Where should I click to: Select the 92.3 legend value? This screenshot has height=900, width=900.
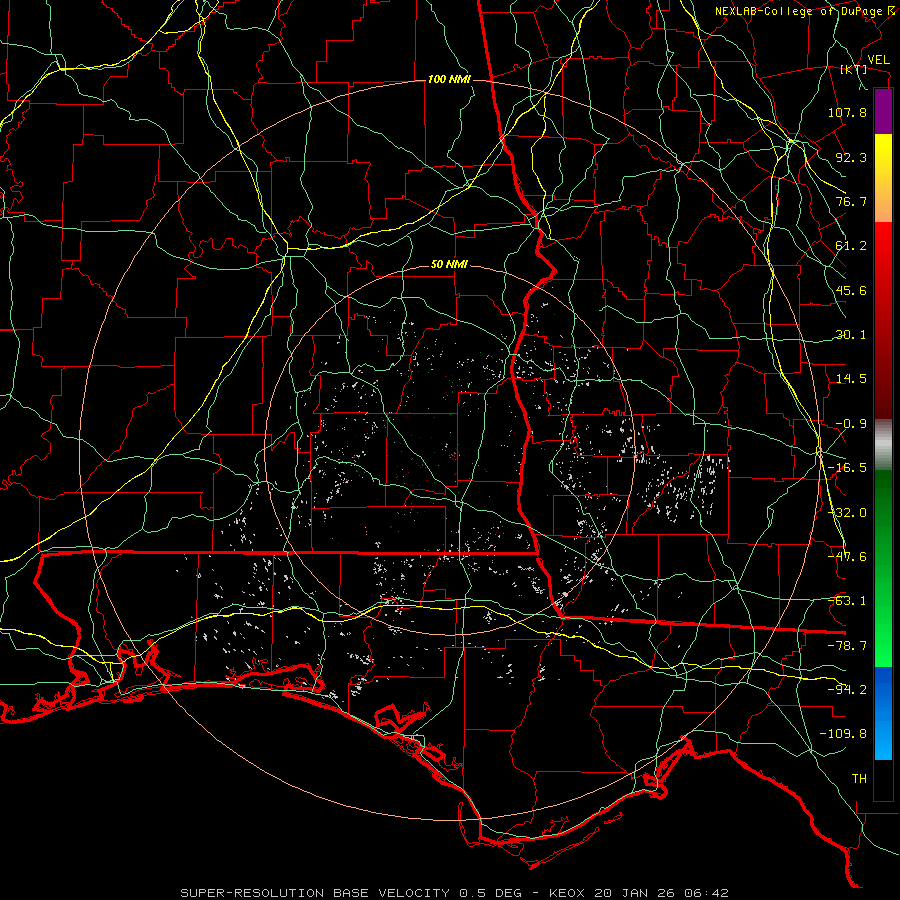coord(851,157)
